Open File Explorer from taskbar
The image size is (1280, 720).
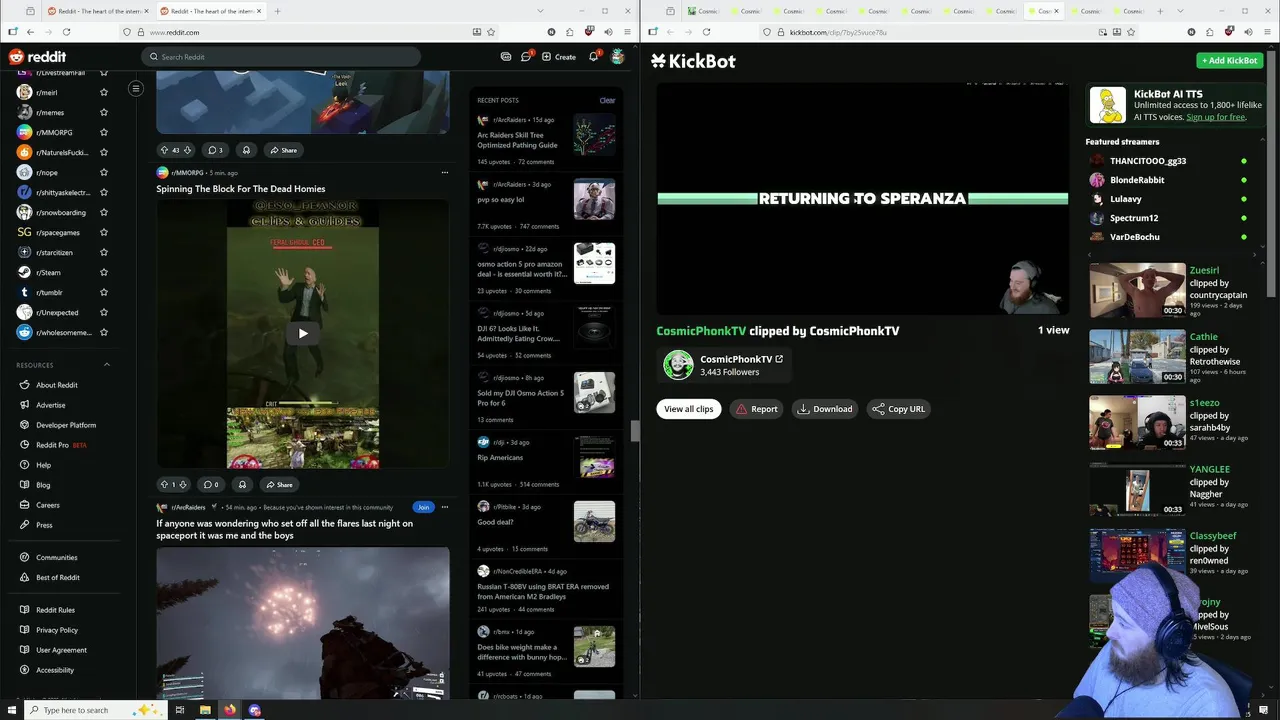pos(205,710)
